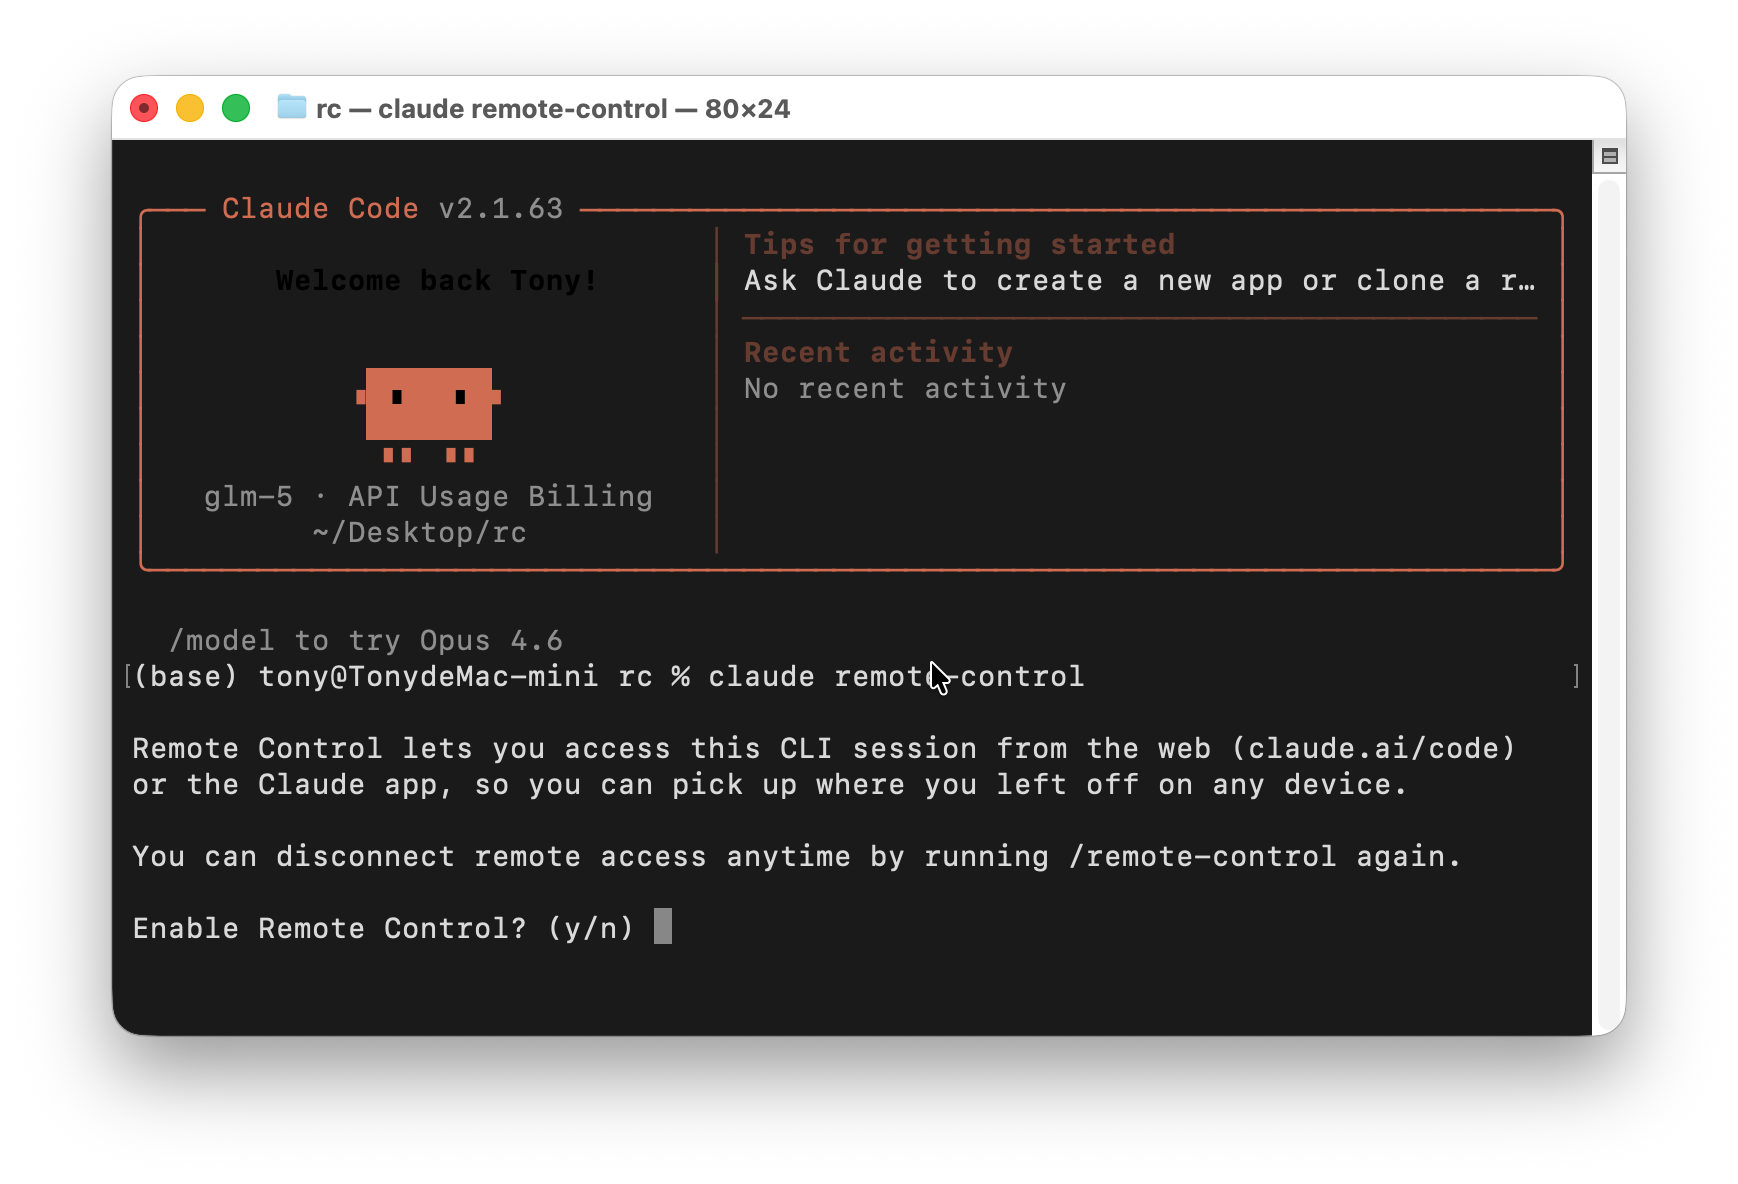Maximize the window with the green button
The width and height of the screenshot is (1738, 1184).
pyautogui.click(x=236, y=108)
